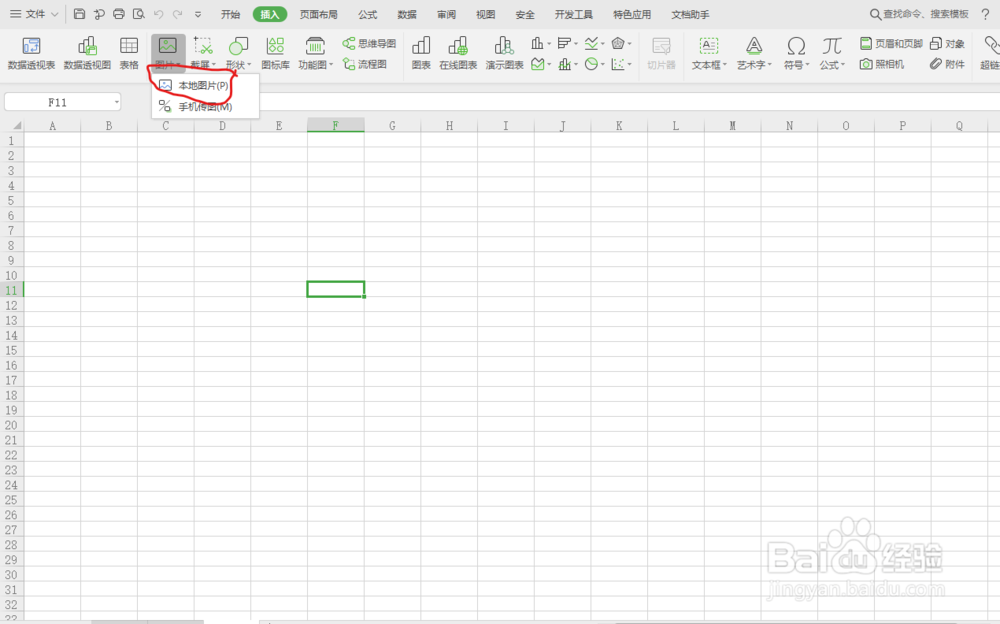Open the help question mark icon

985,14
